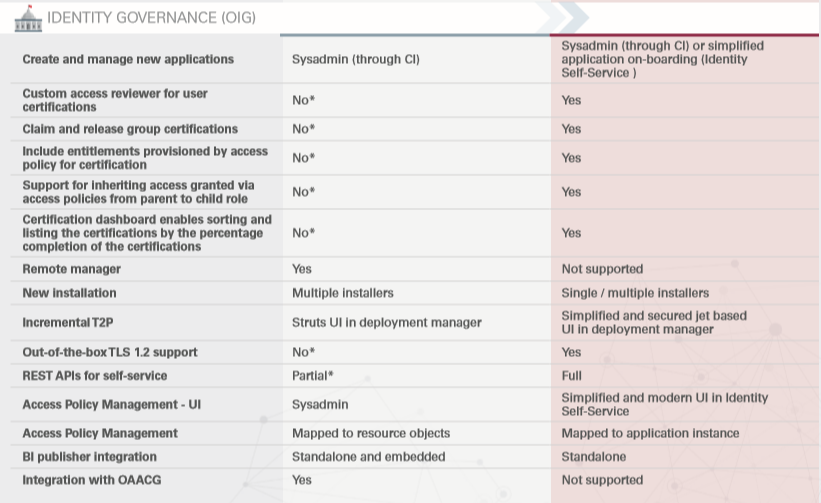Select the 'Create and manage new applications' row label

[x=128, y=59]
